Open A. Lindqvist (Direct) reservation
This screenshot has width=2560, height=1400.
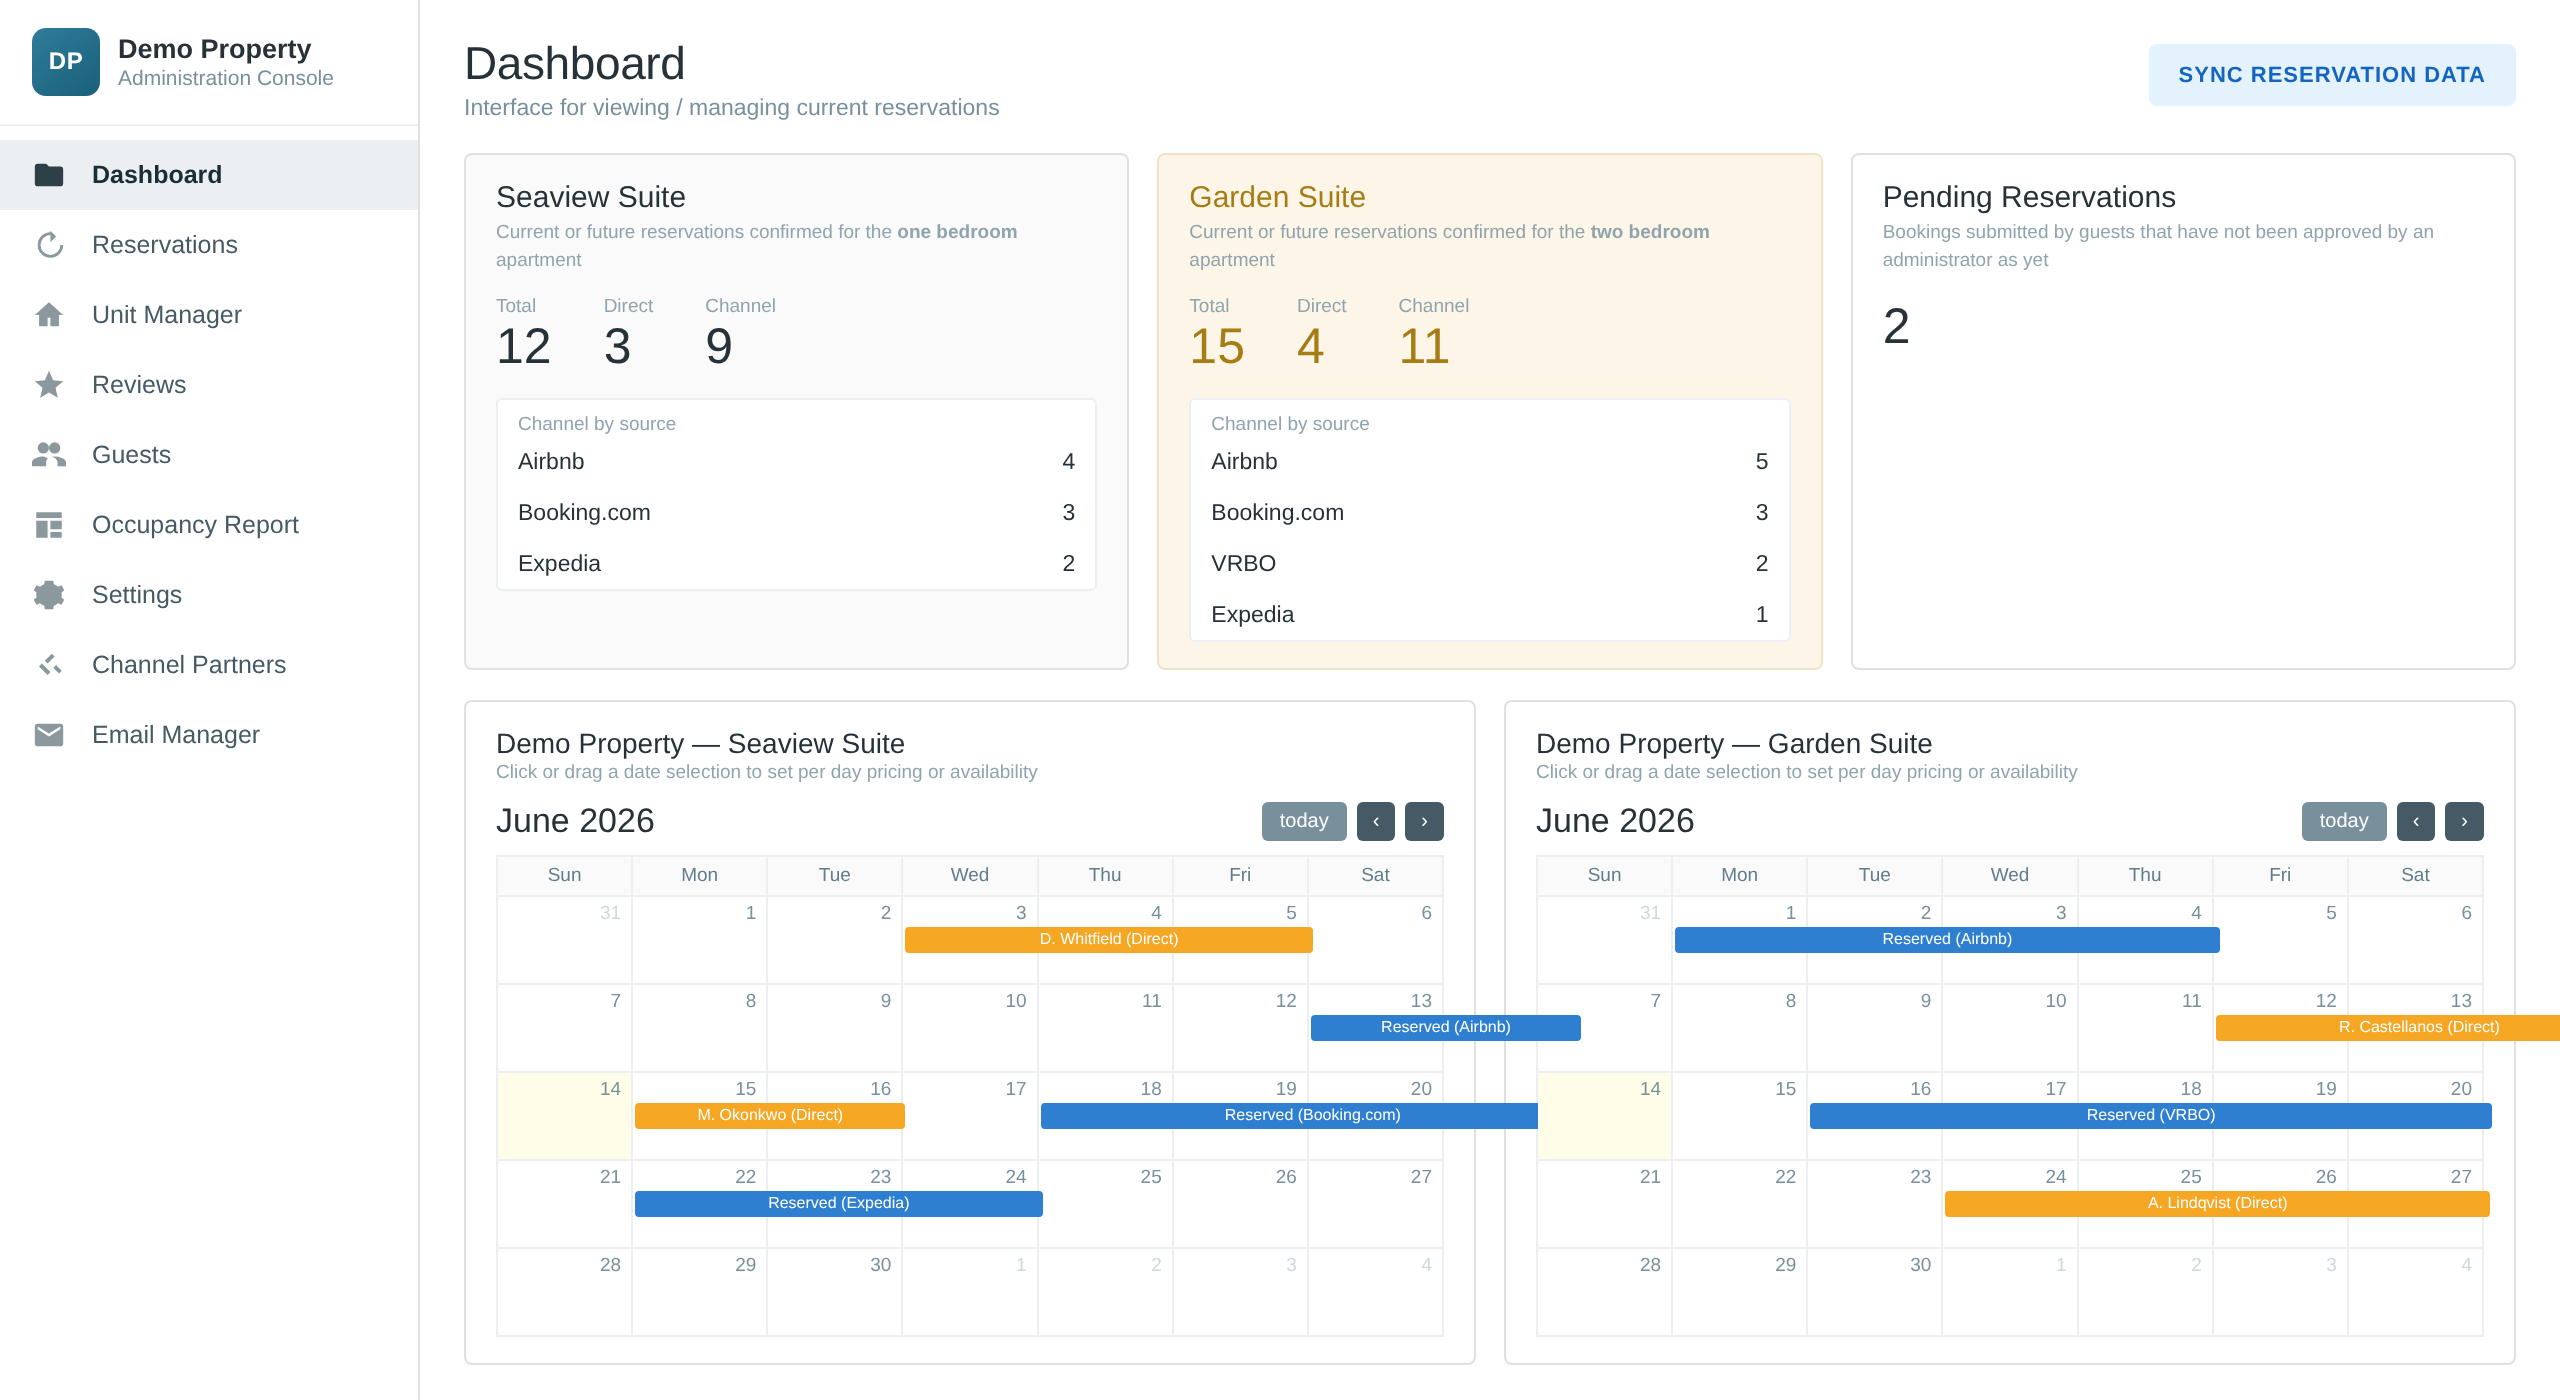pyautogui.click(x=2217, y=1203)
